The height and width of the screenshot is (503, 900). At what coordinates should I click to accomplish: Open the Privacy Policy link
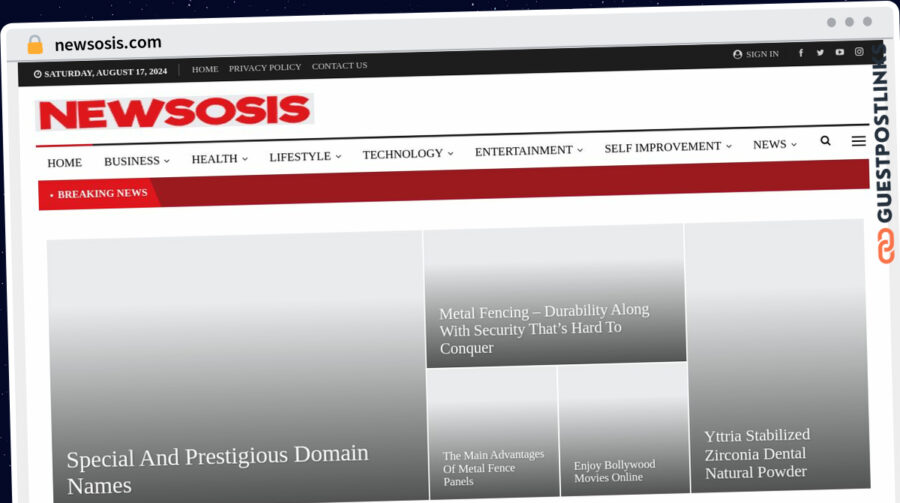click(265, 68)
